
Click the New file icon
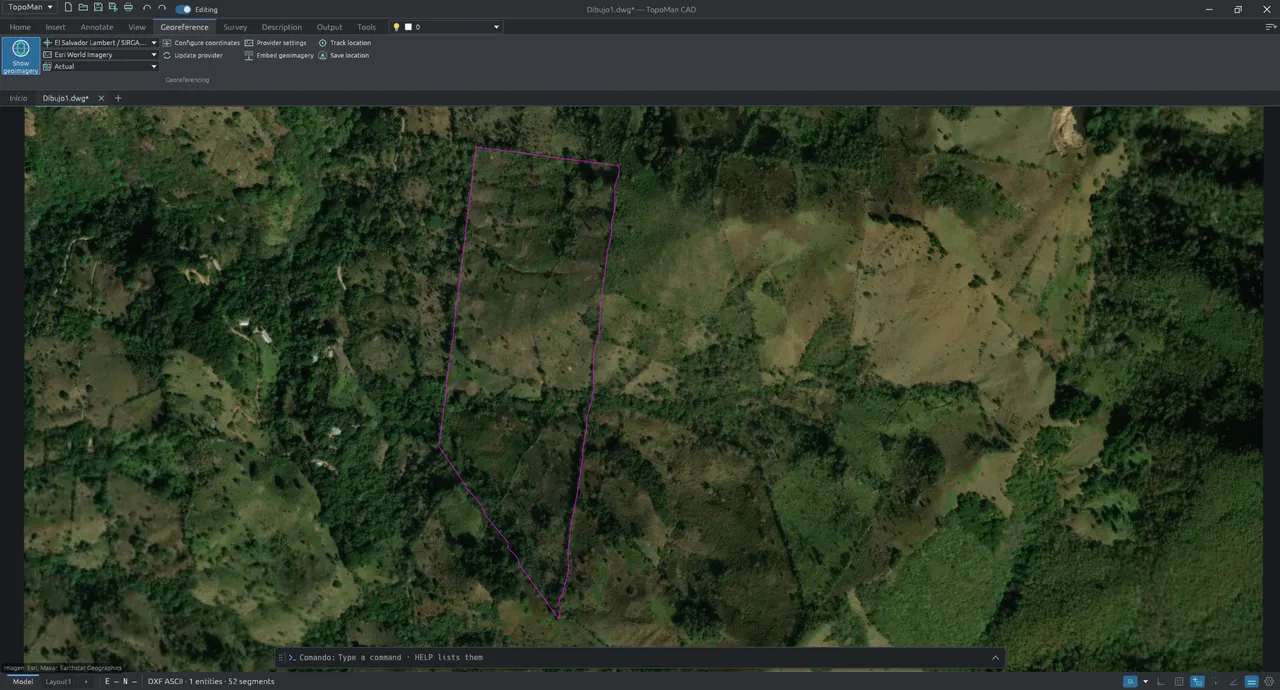click(x=68, y=8)
